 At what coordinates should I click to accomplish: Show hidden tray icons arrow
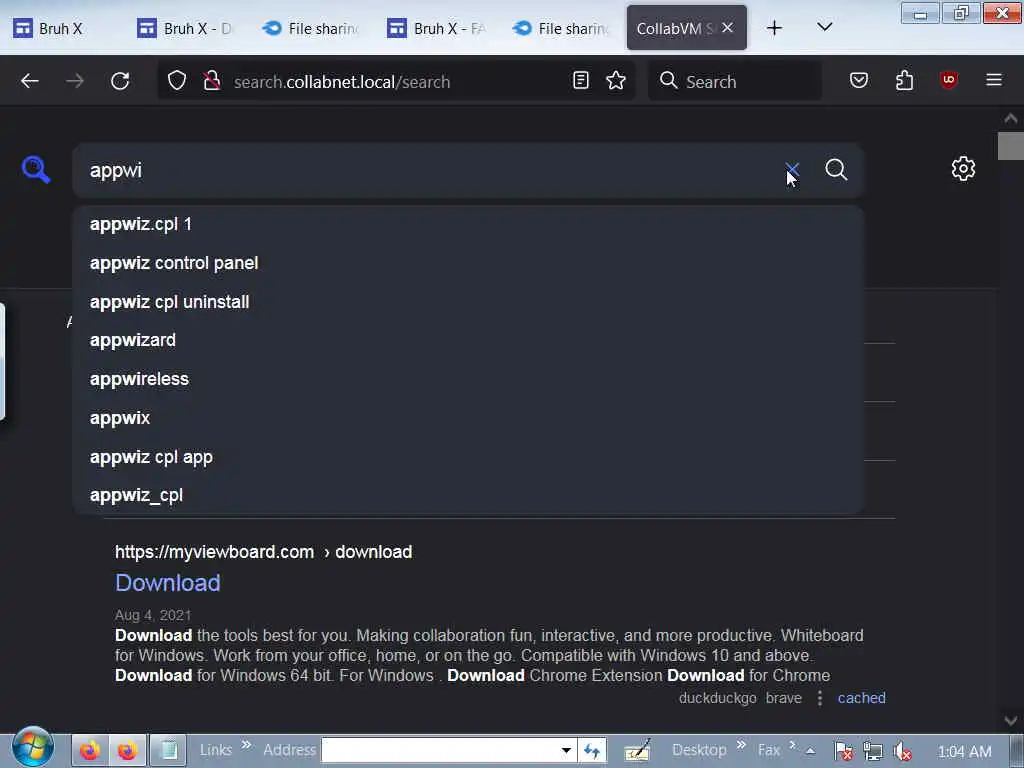tap(810, 751)
